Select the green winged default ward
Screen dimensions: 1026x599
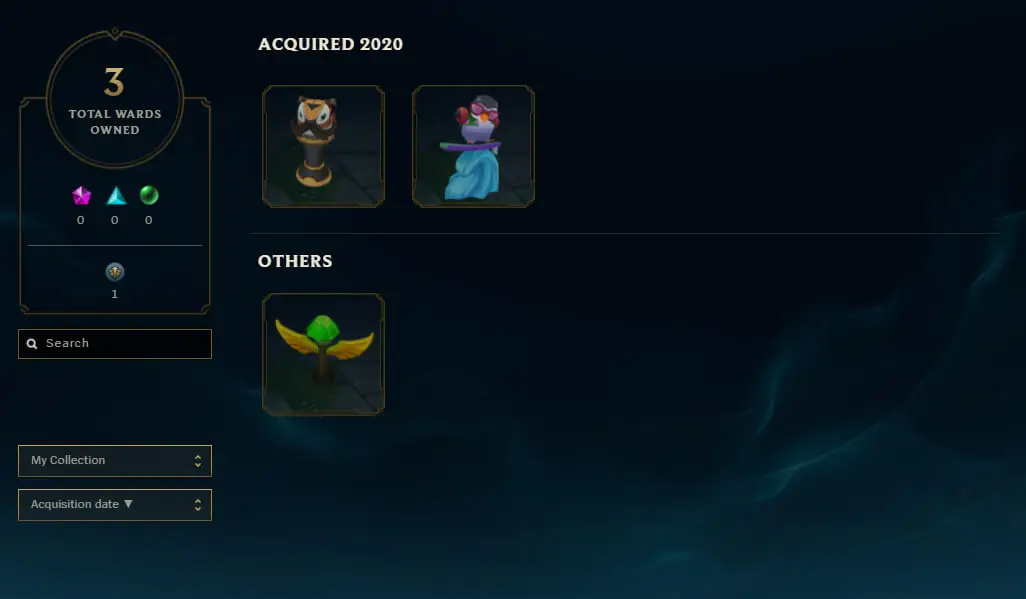pyautogui.click(x=323, y=354)
